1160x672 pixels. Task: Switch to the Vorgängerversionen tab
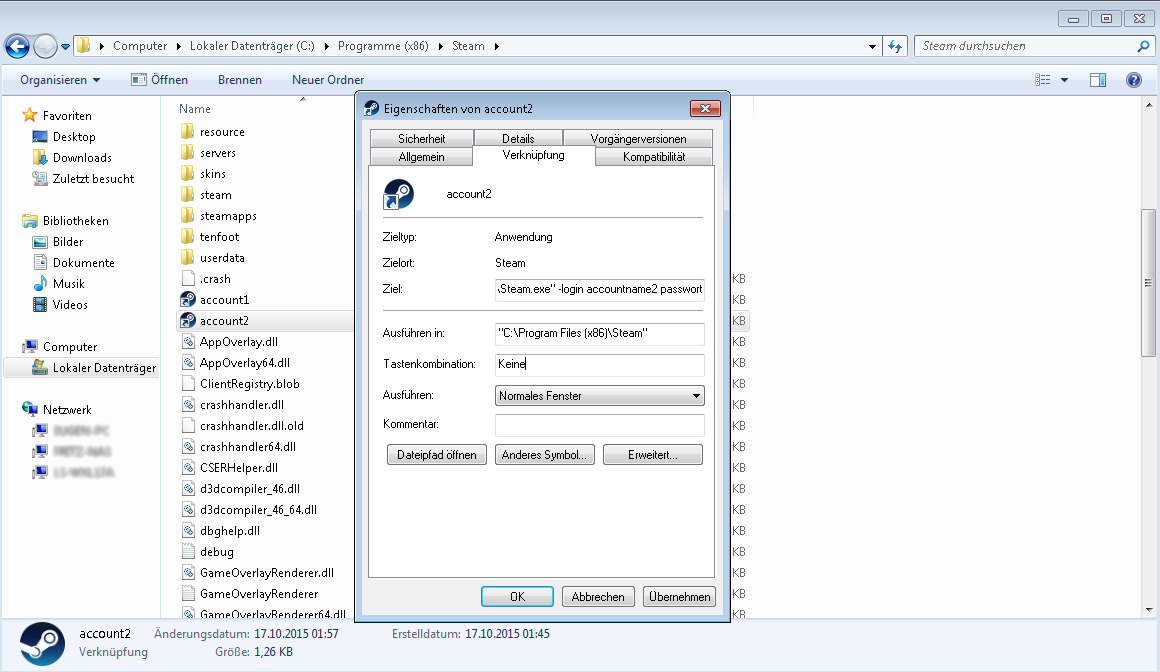[x=638, y=138]
